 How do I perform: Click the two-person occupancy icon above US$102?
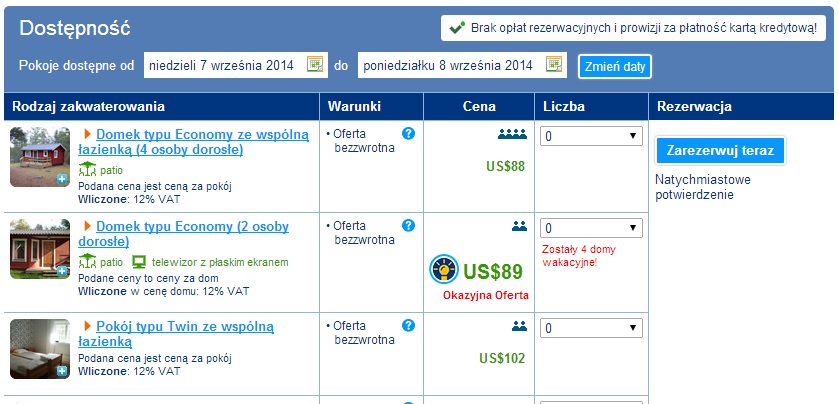pos(519,326)
